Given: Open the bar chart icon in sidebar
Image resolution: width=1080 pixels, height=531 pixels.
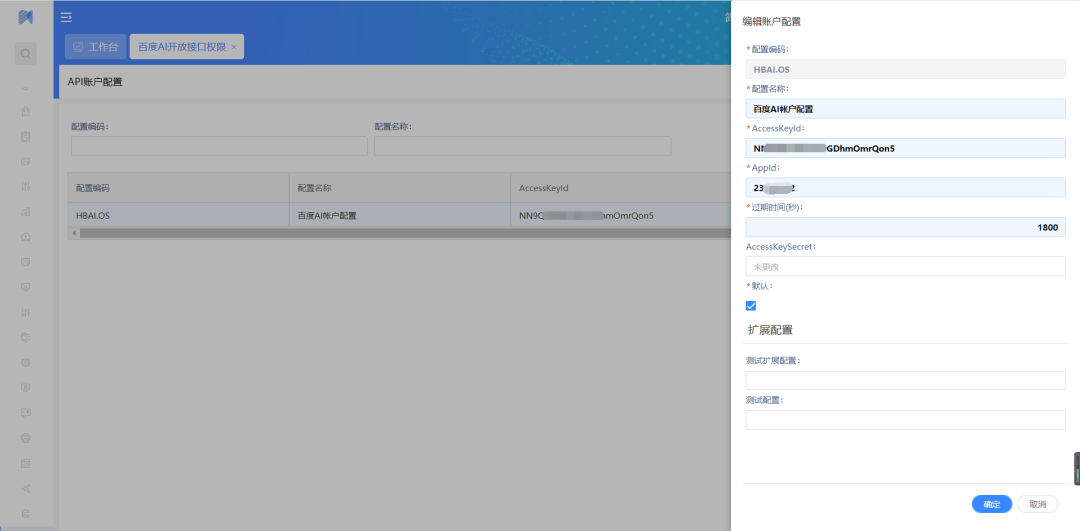Looking at the screenshot, I should (x=26, y=212).
